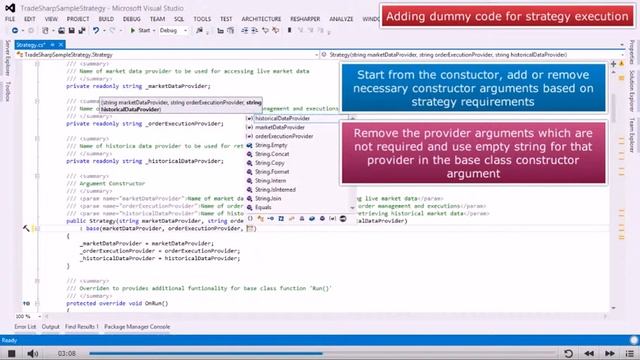Open the Find Results 1 tab

point(82,327)
